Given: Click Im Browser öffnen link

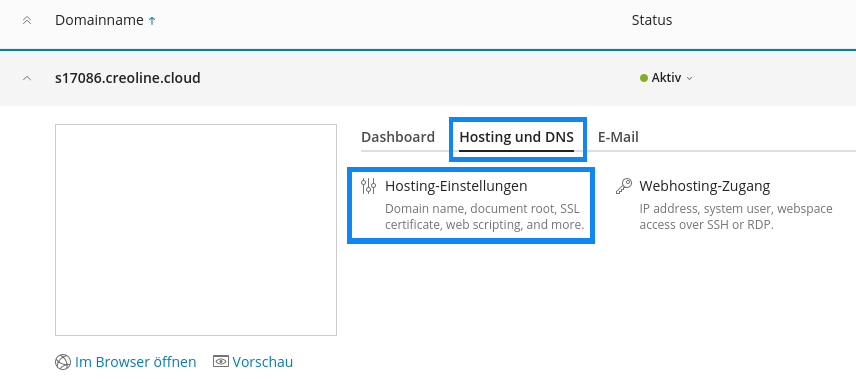Looking at the screenshot, I should (x=135, y=362).
